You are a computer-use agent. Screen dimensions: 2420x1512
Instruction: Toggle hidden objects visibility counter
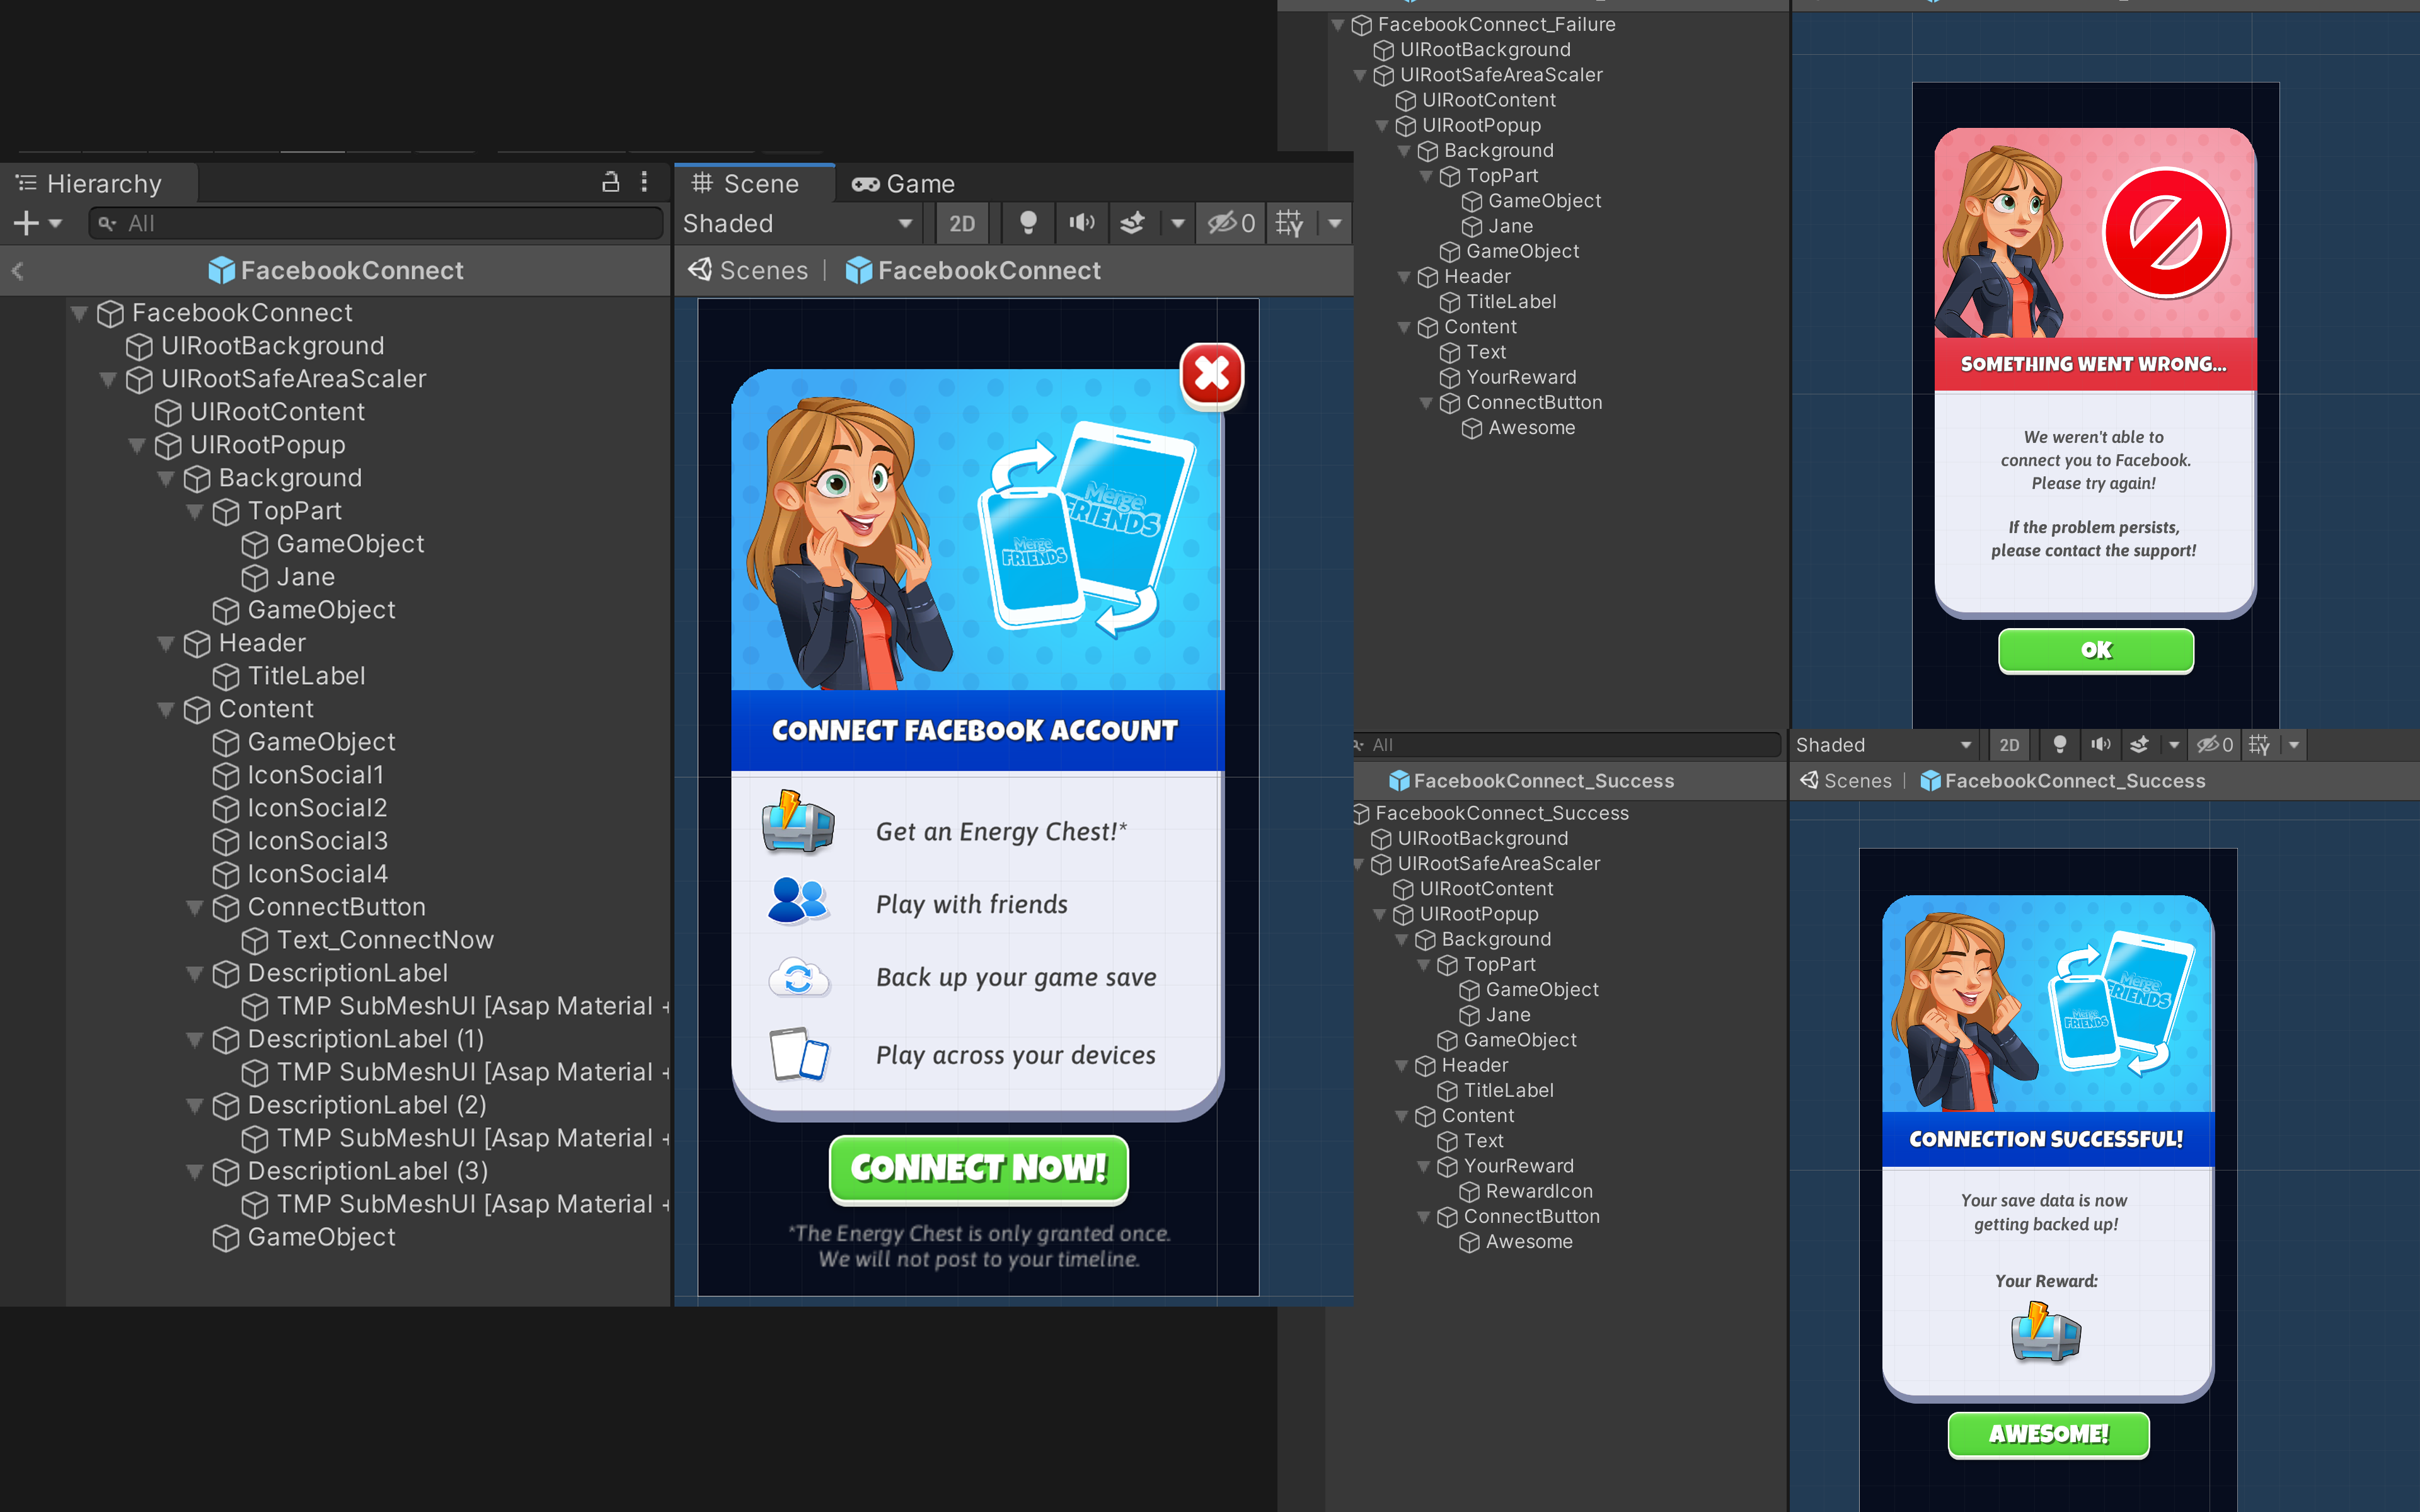(x=1230, y=223)
